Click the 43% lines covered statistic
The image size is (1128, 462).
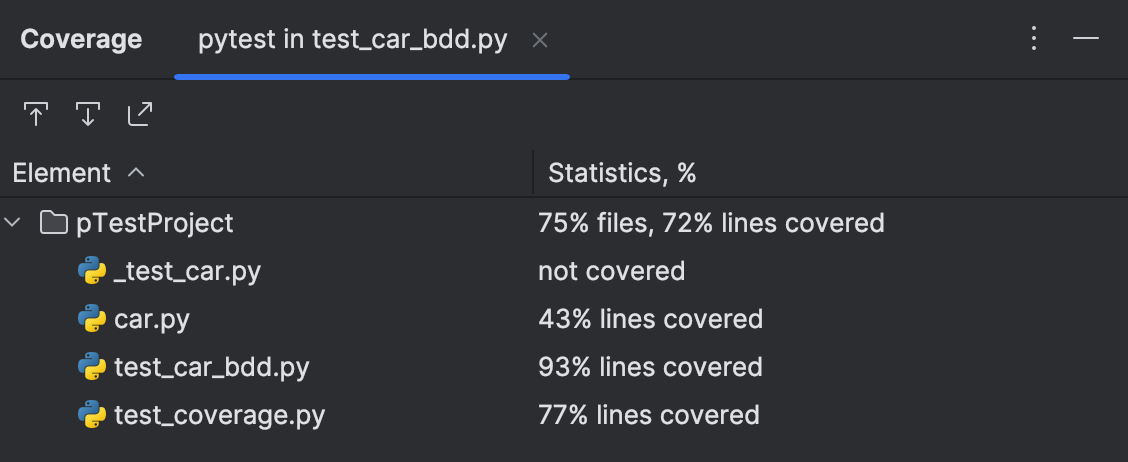(650, 319)
